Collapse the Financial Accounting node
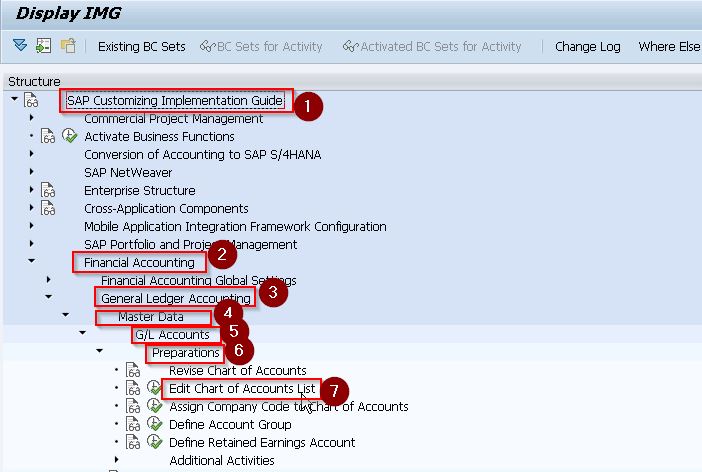The width and height of the screenshot is (702, 472). [31, 261]
